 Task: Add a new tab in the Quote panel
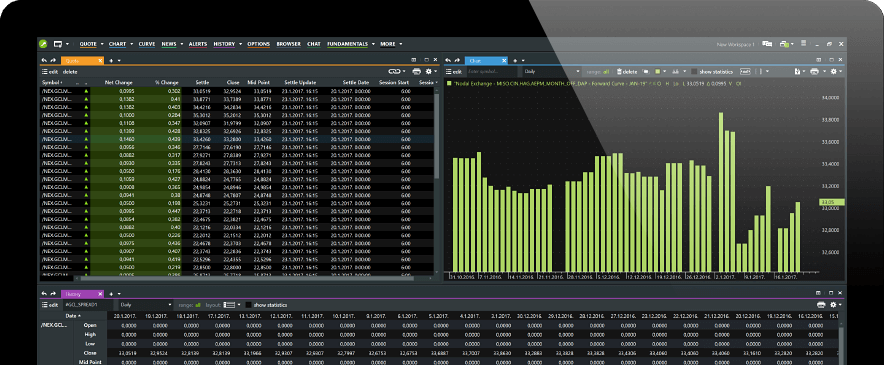coord(111,60)
